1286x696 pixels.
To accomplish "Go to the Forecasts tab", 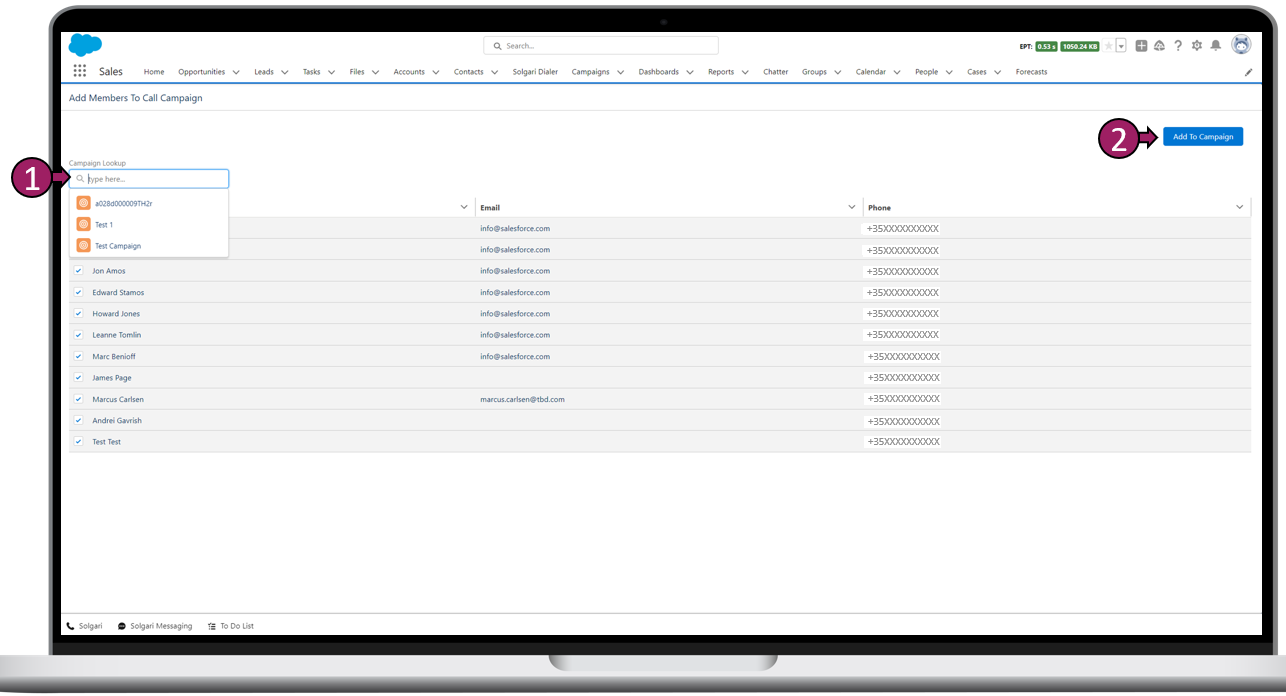I will click(x=1031, y=72).
